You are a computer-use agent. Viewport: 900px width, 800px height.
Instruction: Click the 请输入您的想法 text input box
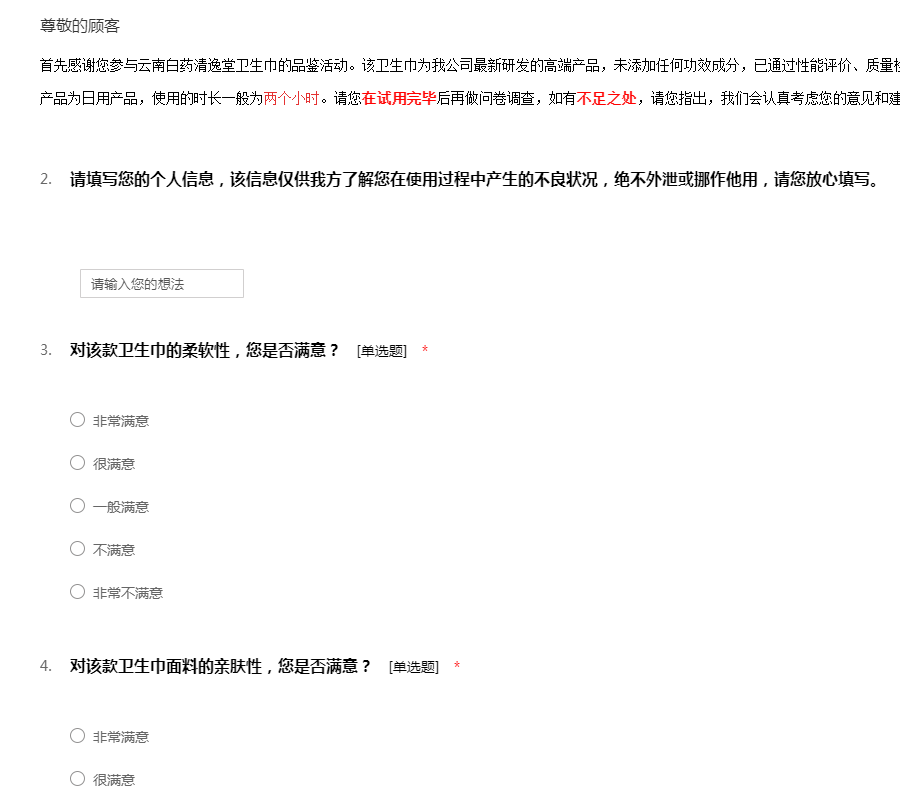click(161, 284)
